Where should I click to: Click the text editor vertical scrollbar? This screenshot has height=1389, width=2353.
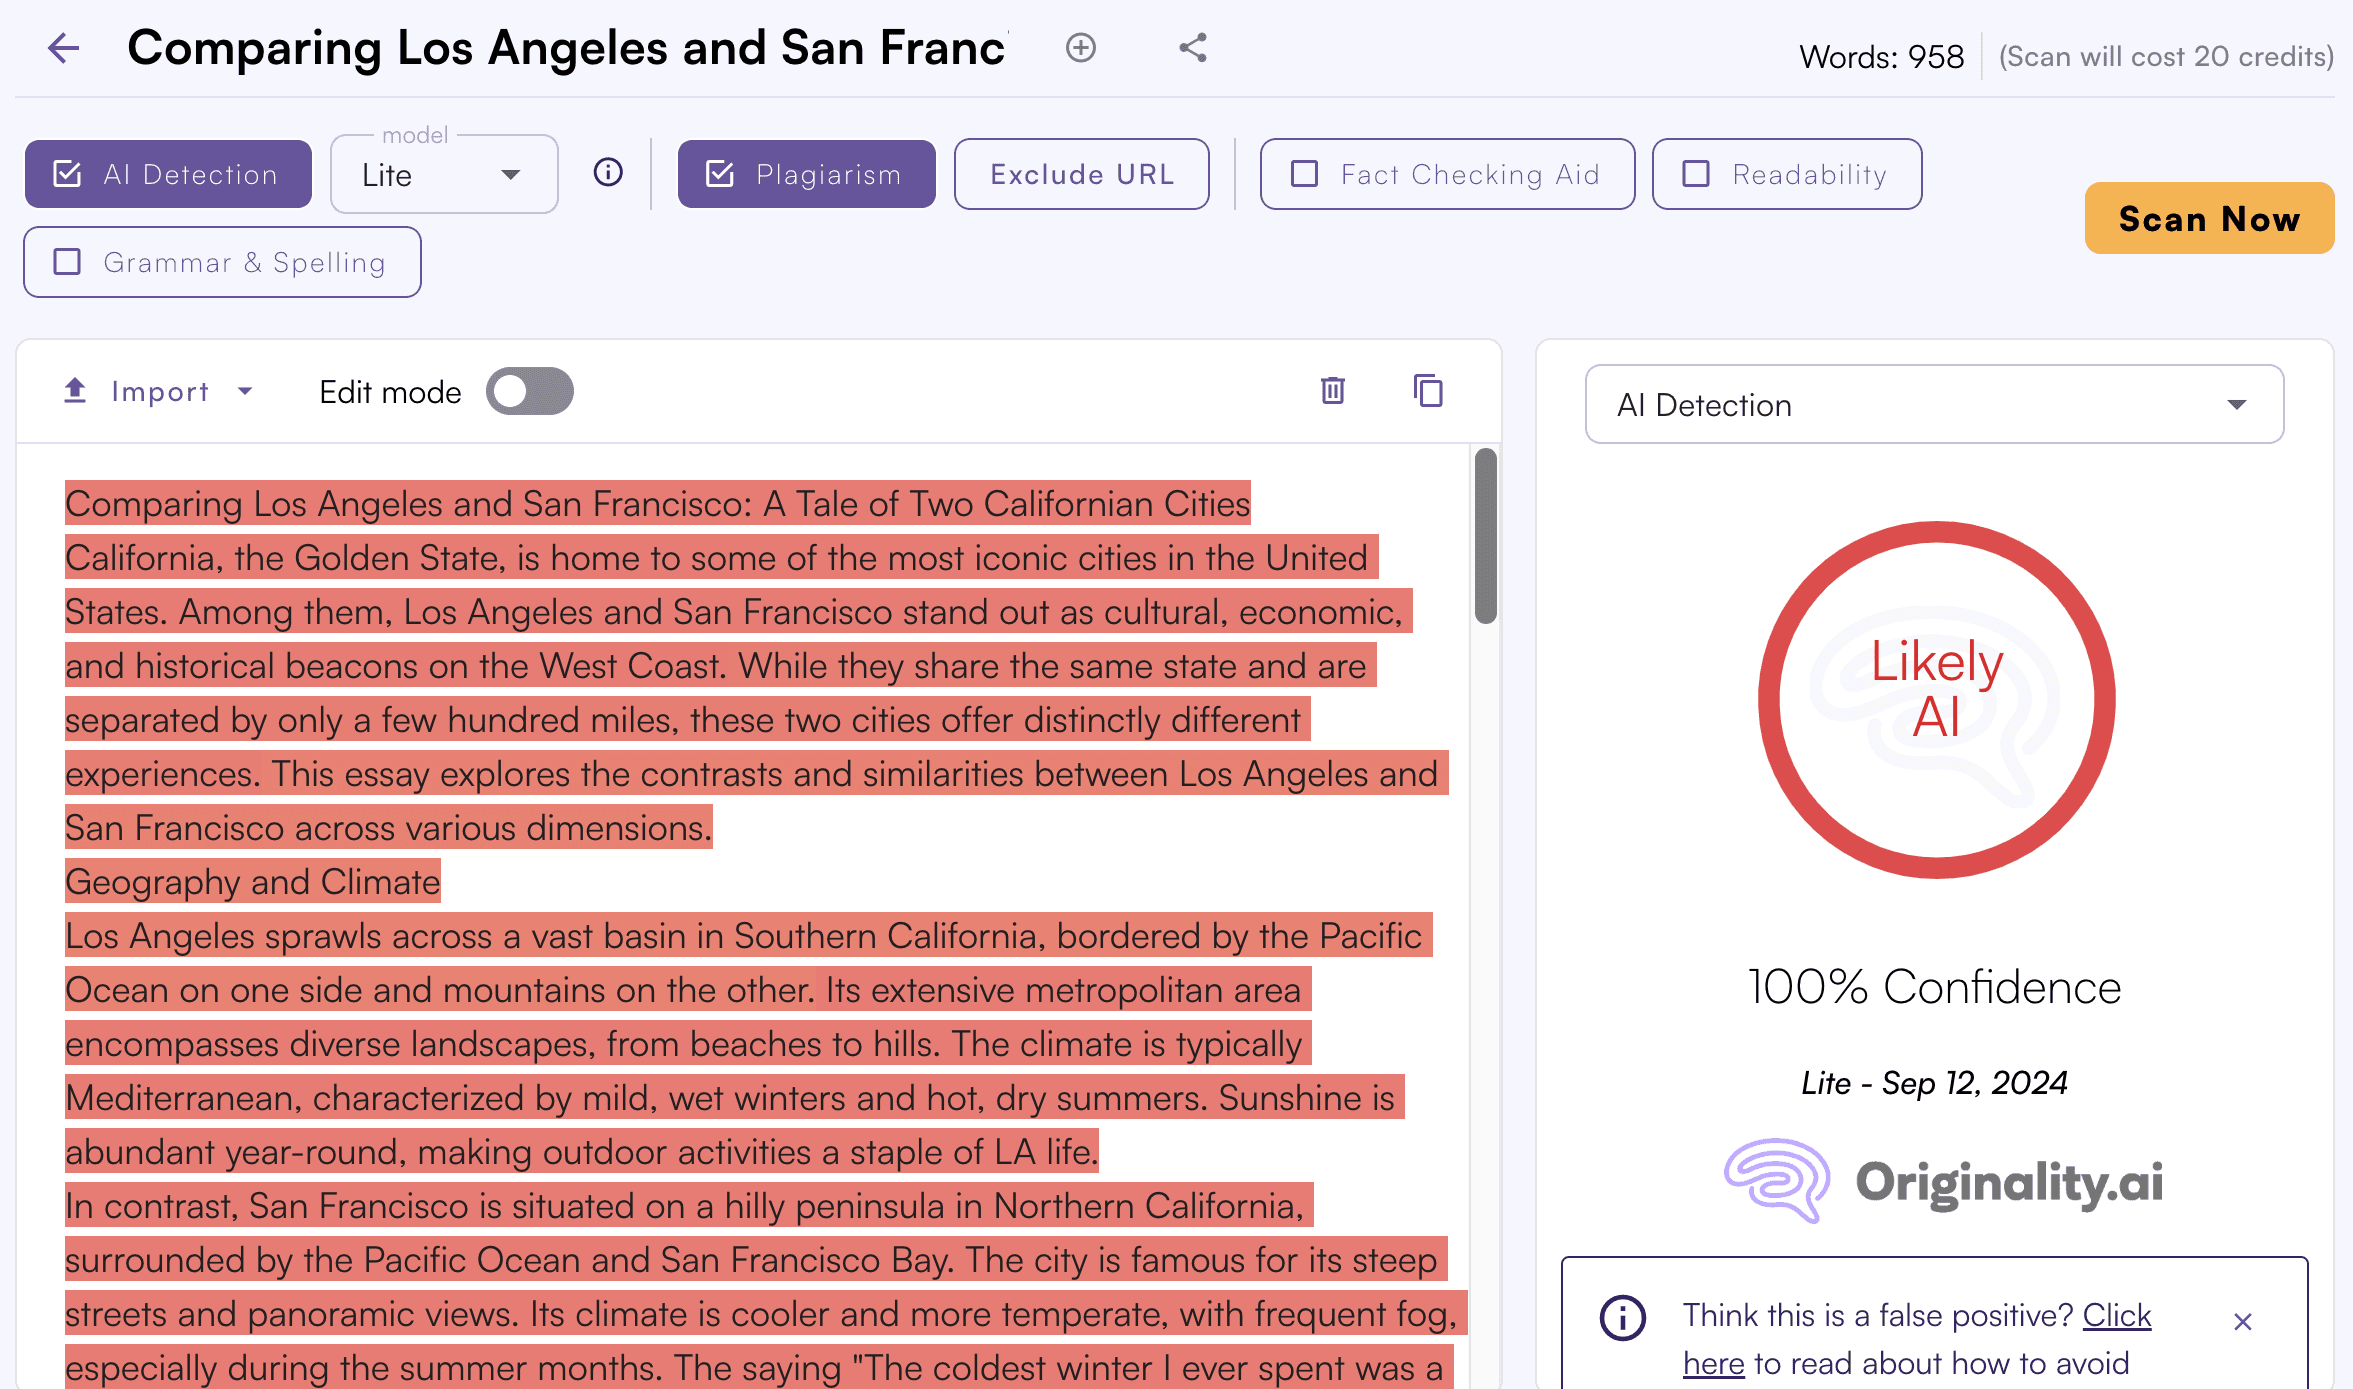[x=1486, y=536]
